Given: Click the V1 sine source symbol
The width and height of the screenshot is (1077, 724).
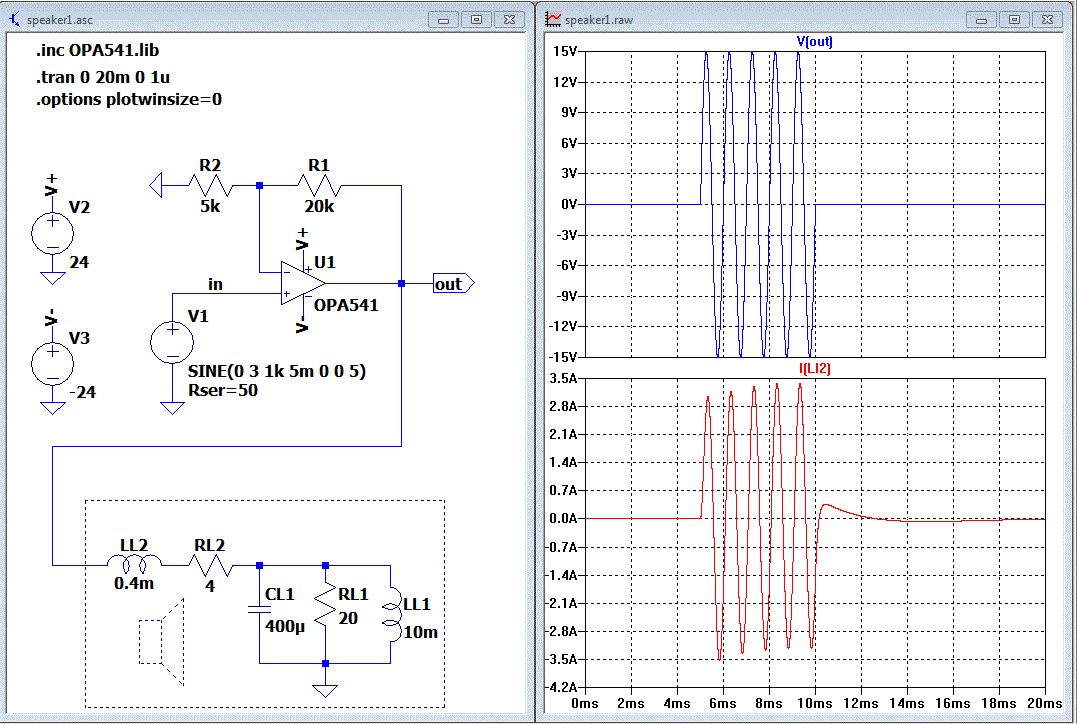Looking at the screenshot, I should (171, 343).
